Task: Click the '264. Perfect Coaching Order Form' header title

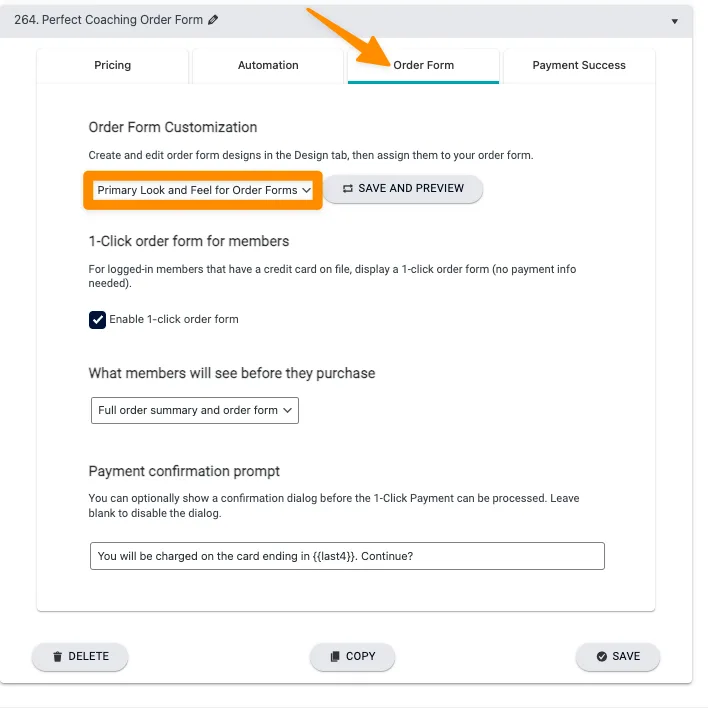Action: click(x=108, y=20)
